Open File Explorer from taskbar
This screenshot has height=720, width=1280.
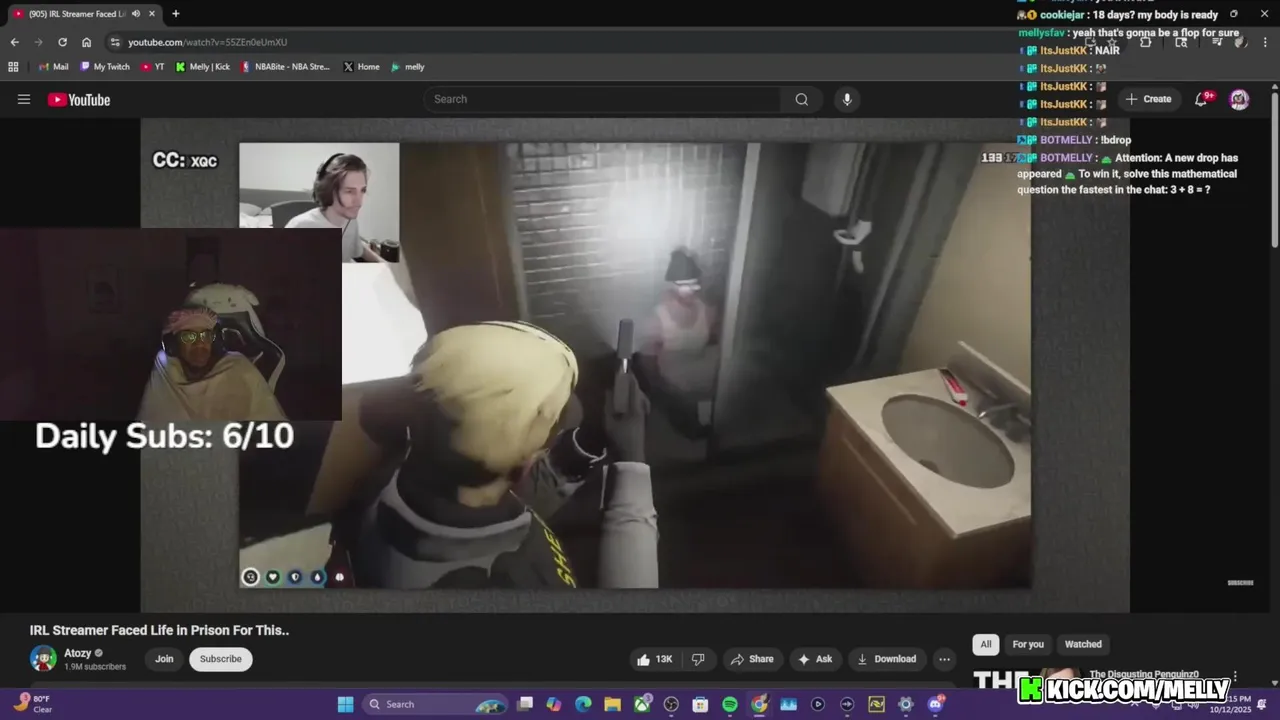(612, 704)
